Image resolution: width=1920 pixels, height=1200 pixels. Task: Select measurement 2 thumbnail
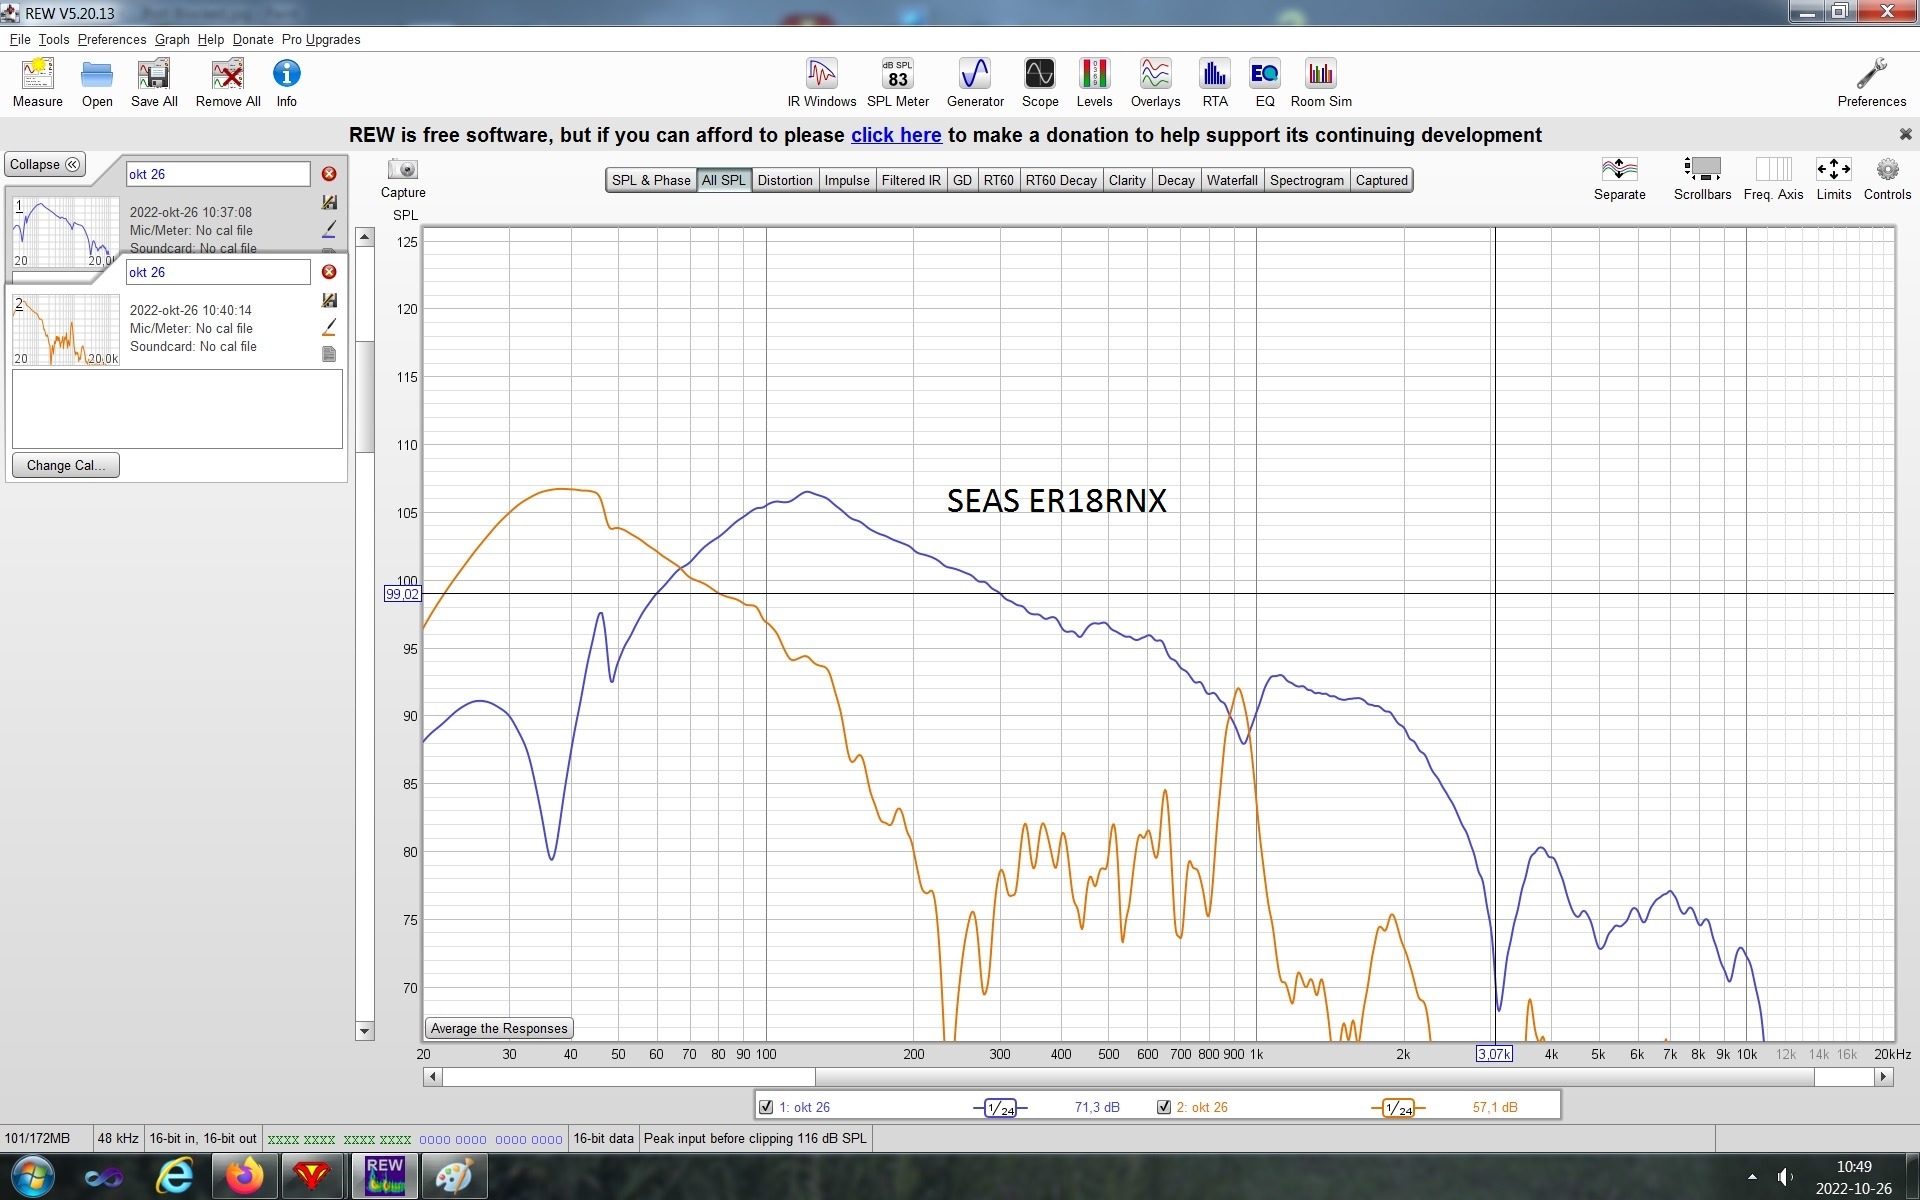point(66,330)
